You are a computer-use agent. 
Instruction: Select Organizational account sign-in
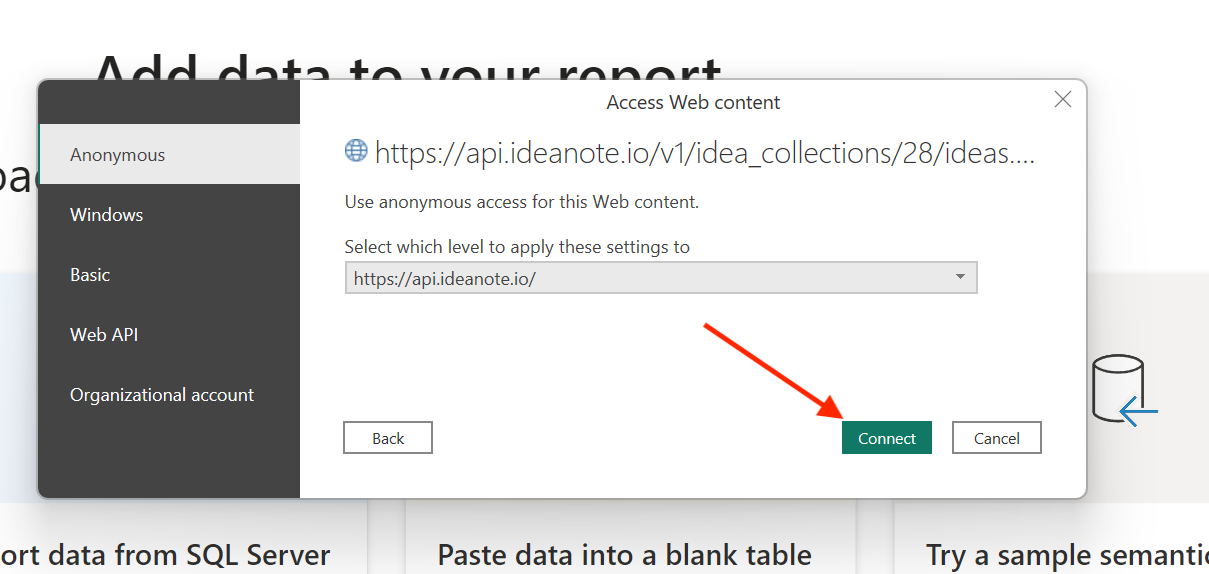(x=169, y=395)
